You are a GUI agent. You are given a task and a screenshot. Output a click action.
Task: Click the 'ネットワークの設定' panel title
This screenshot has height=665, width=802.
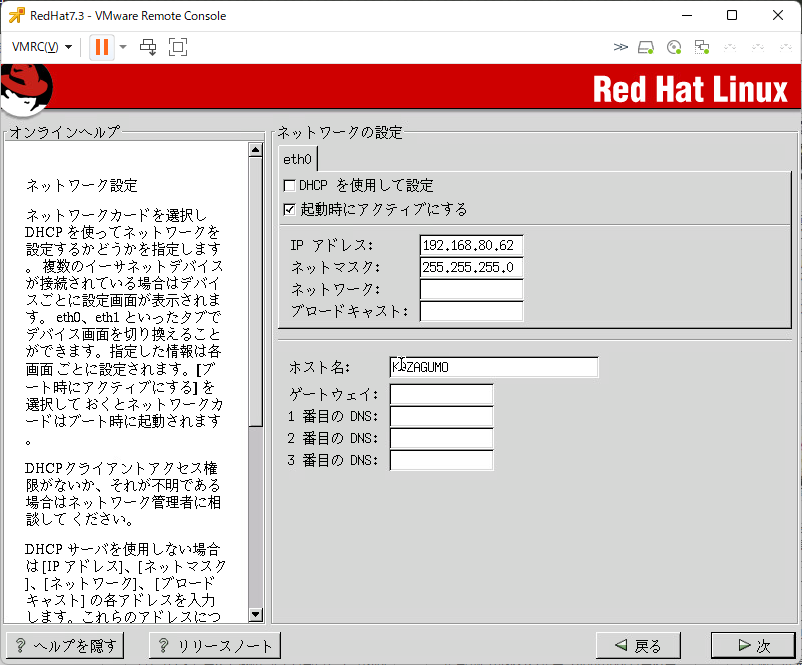tap(340, 132)
